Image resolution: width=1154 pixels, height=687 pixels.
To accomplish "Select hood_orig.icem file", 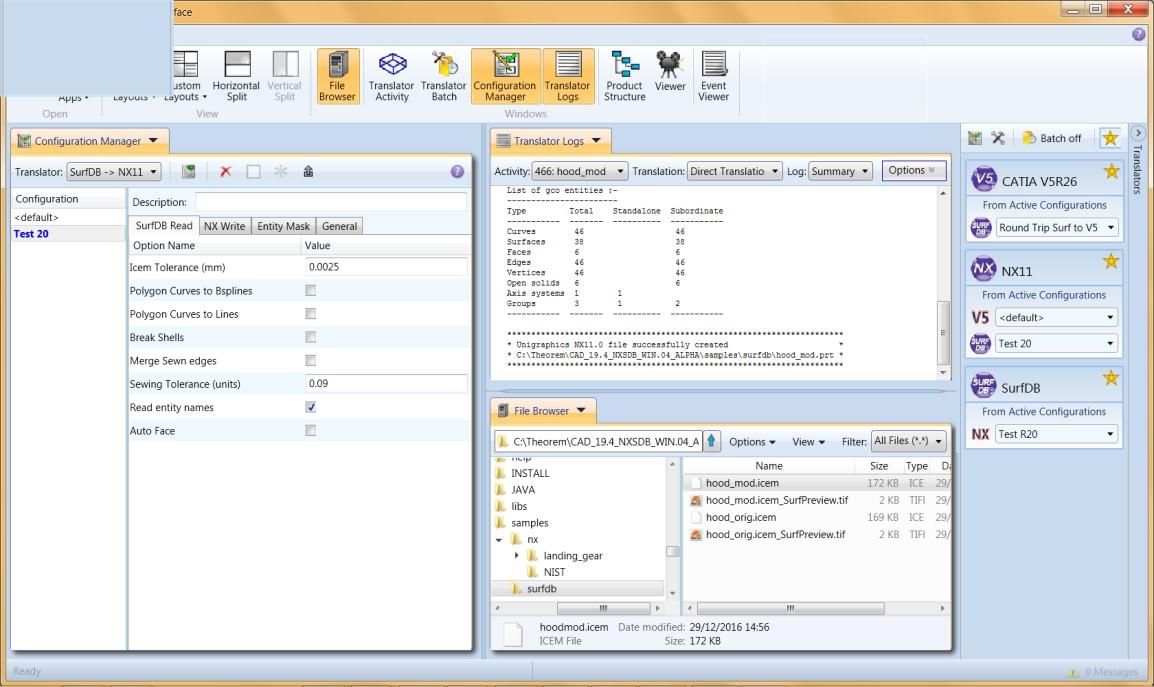I will [x=740, y=517].
